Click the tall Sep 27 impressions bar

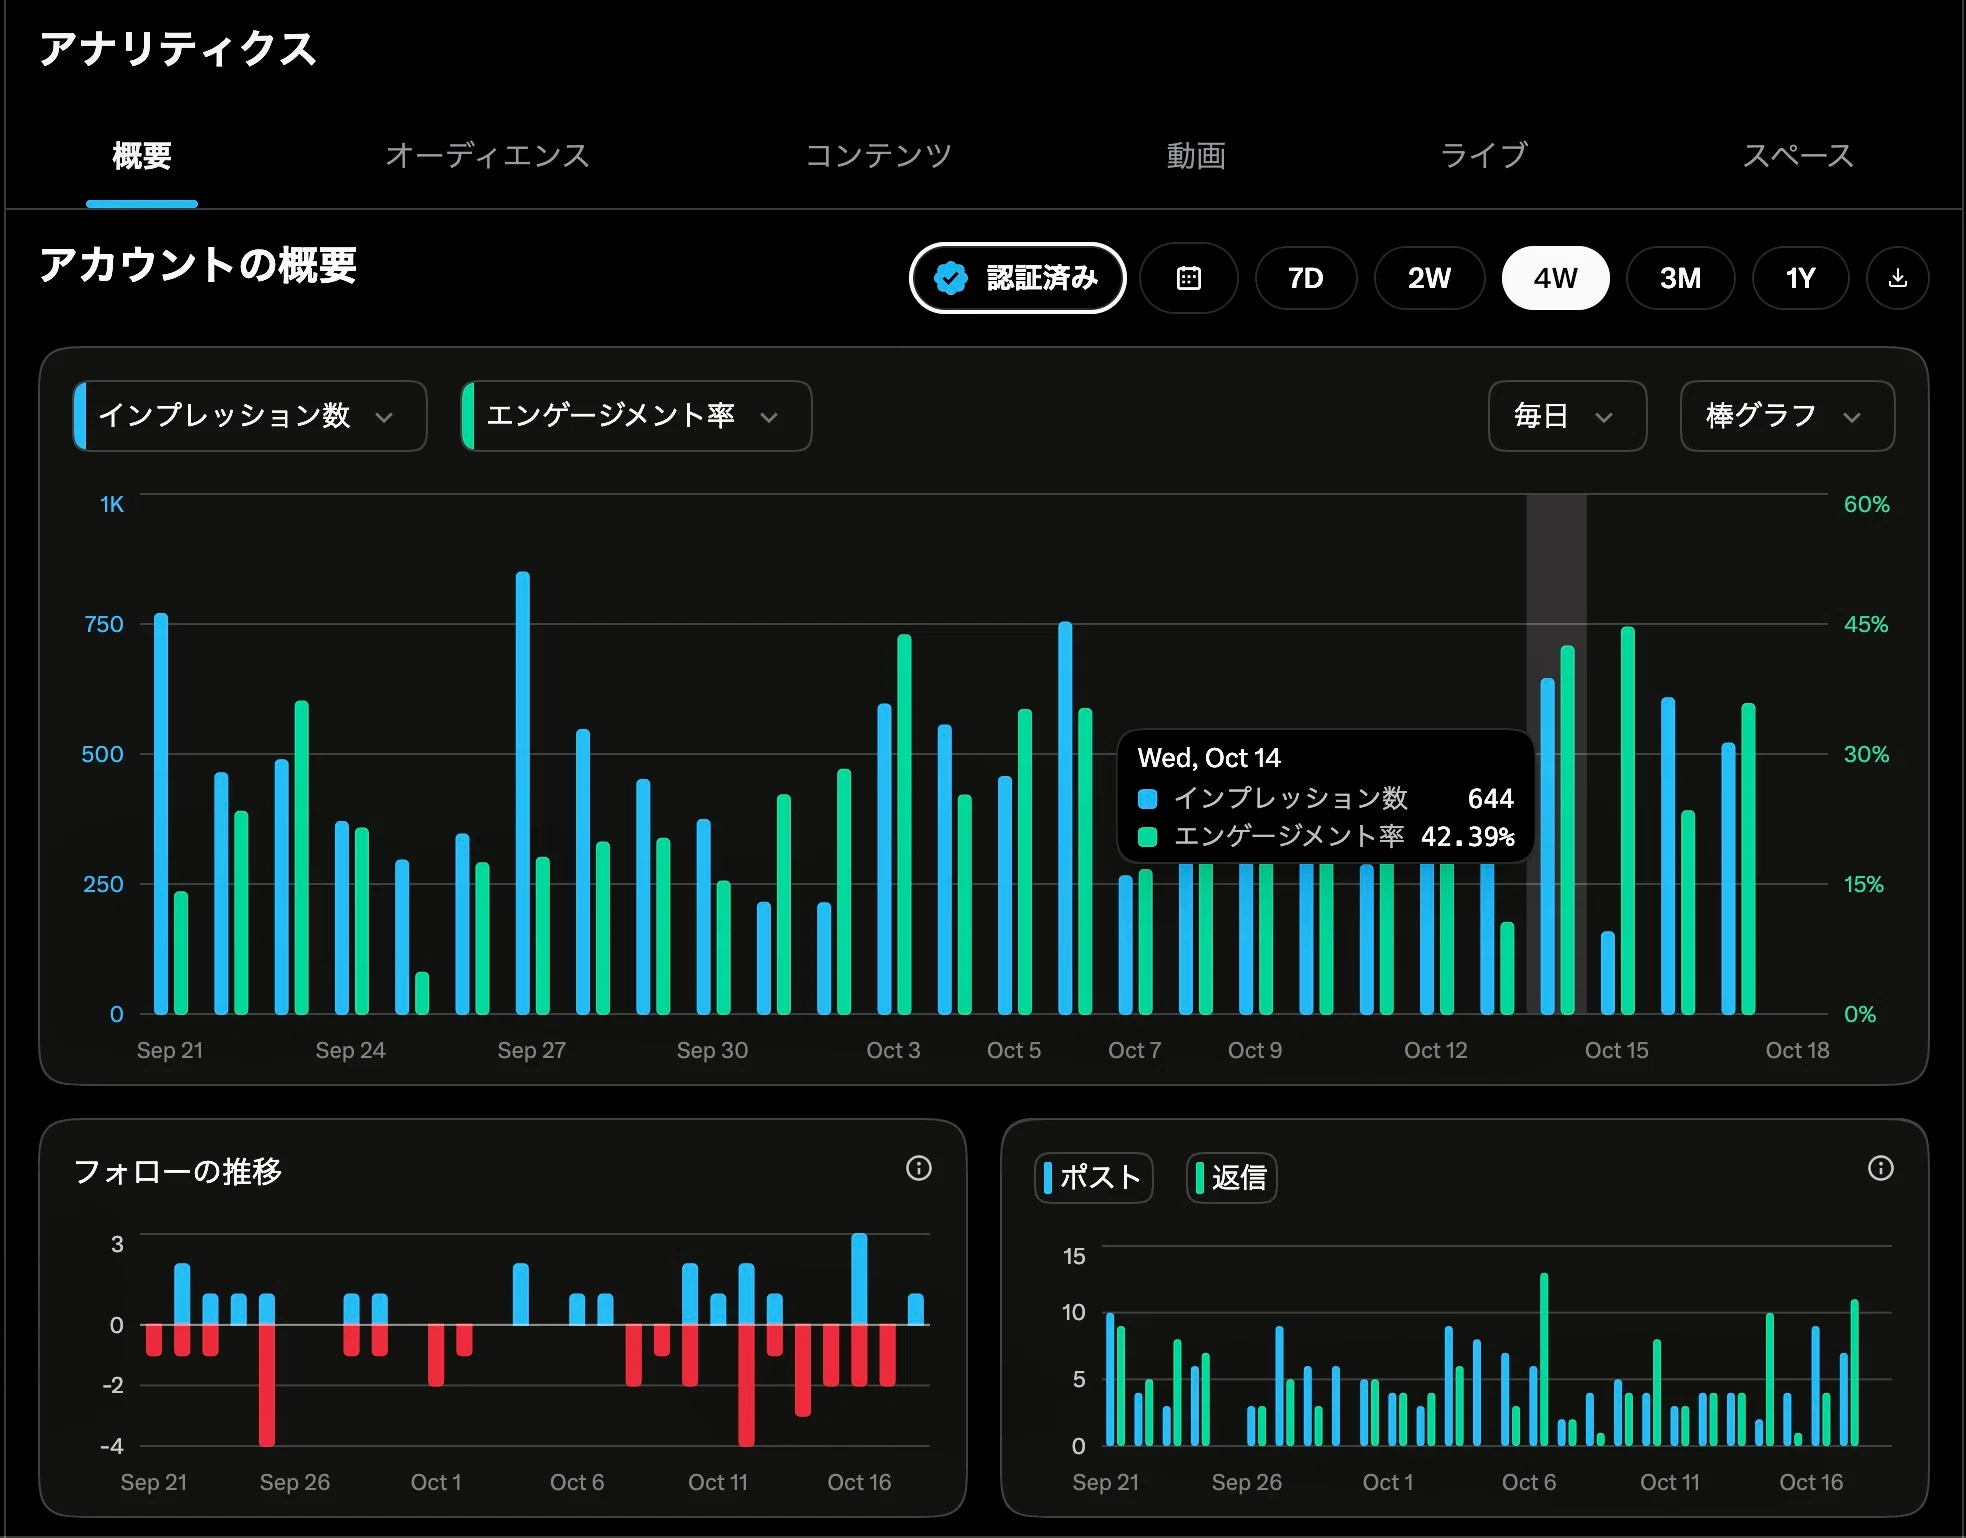pos(523,793)
